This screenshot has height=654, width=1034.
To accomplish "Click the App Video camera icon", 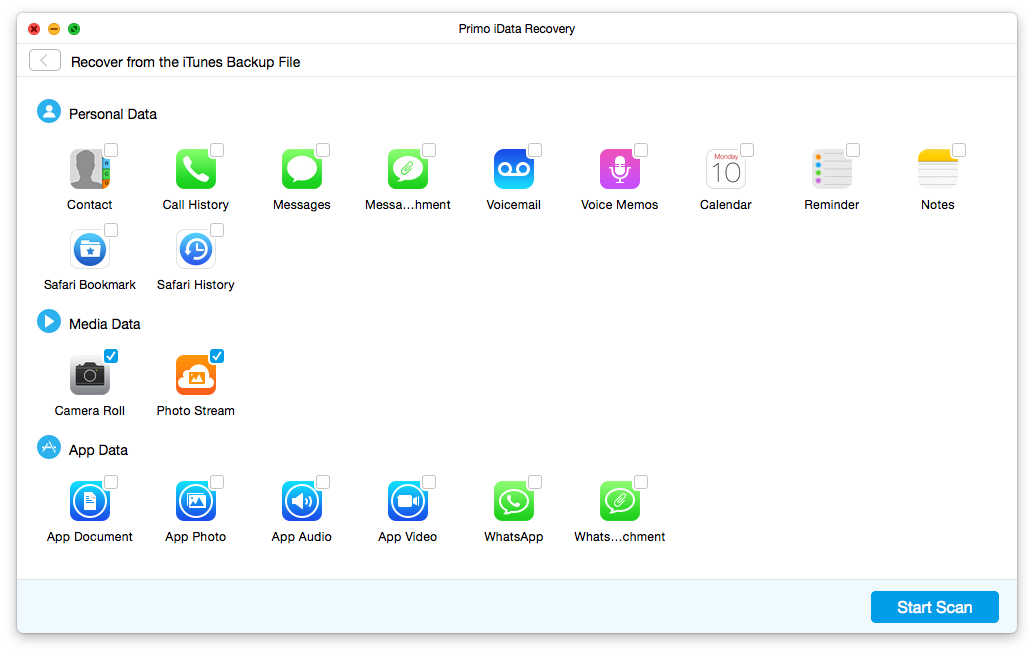I will coord(408,501).
